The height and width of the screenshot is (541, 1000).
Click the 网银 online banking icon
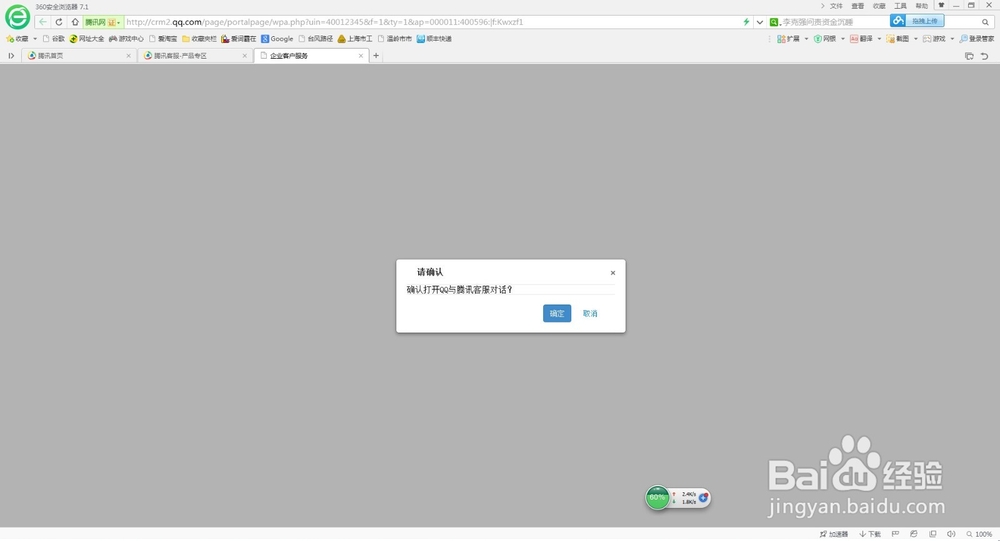pyautogui.click(x=825, y=39)
